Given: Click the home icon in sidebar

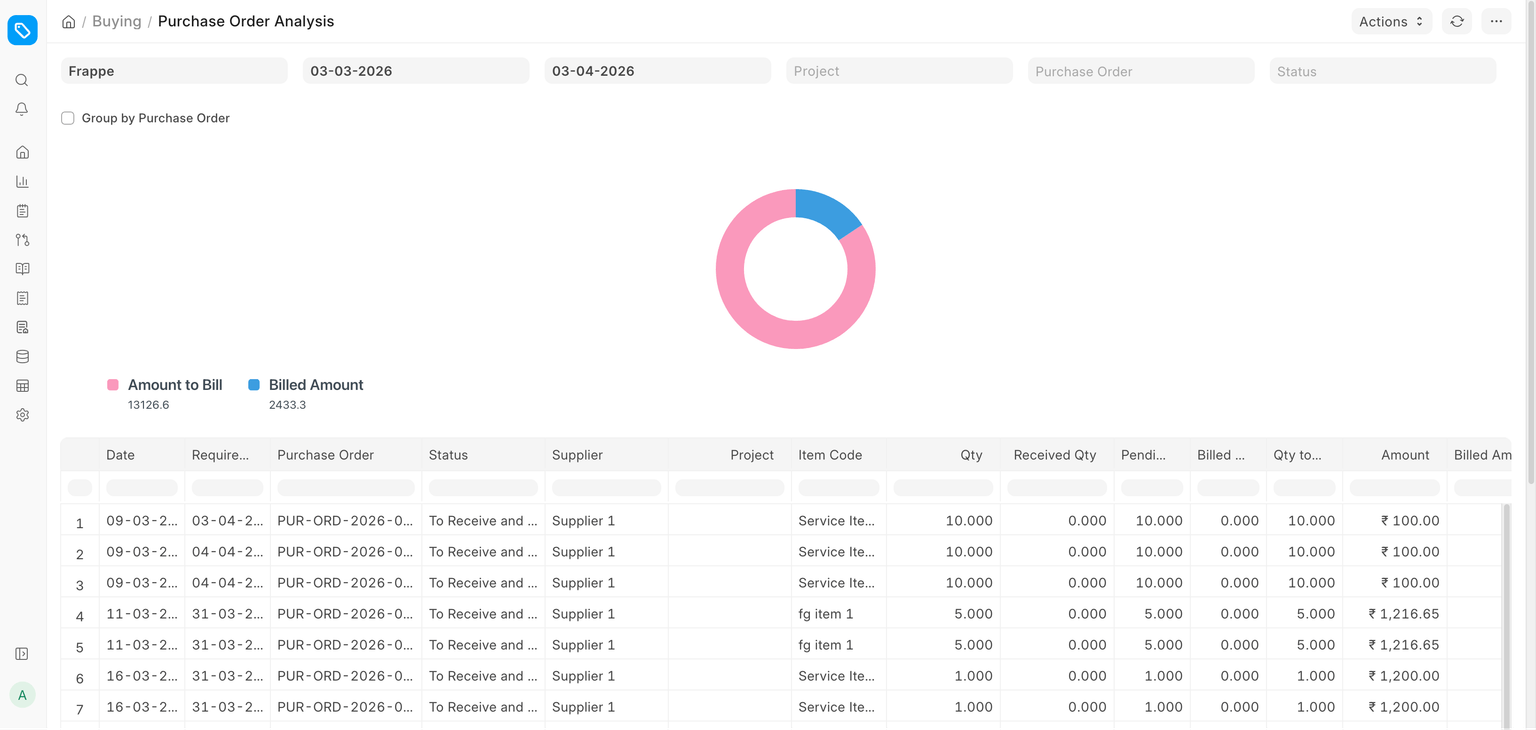Looking at the screenshot, I should coord(22,152).
